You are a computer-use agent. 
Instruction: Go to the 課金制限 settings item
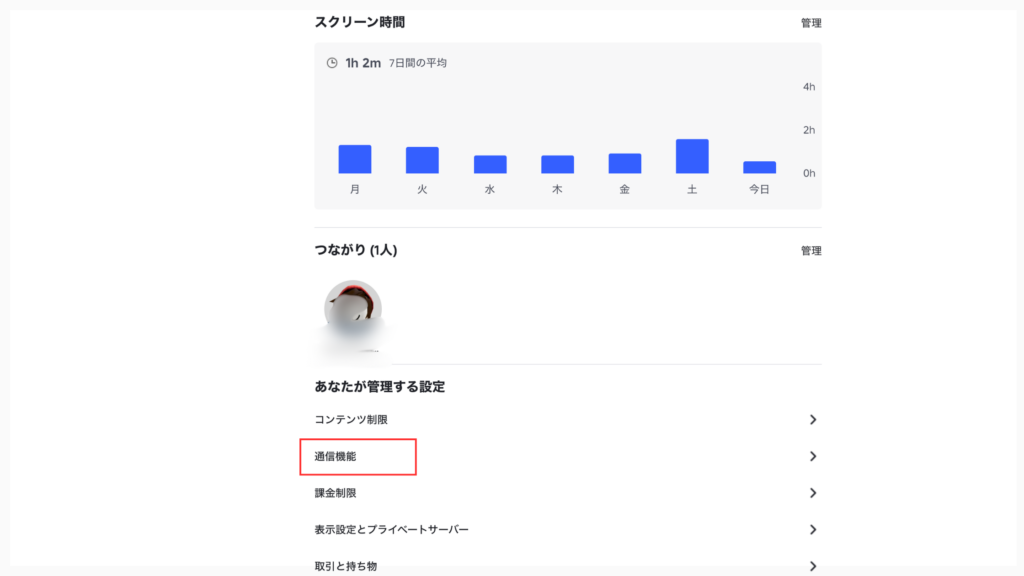pyautogui.click(x=336, y=493)
